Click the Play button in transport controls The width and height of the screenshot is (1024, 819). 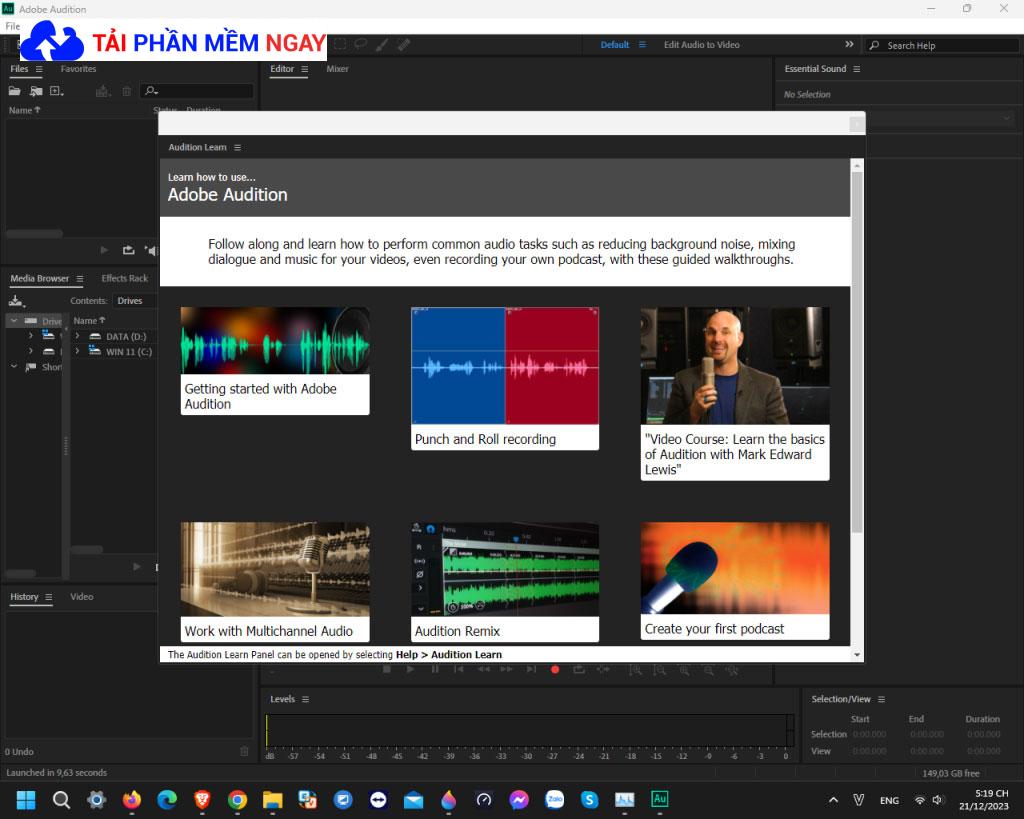point(410,669)
